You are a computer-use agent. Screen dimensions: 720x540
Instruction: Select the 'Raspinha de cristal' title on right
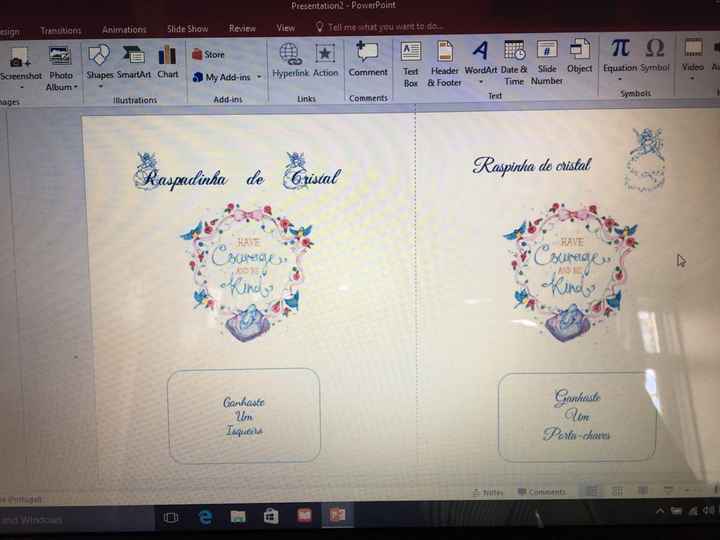pyautogui.click(x=532, y=165)
